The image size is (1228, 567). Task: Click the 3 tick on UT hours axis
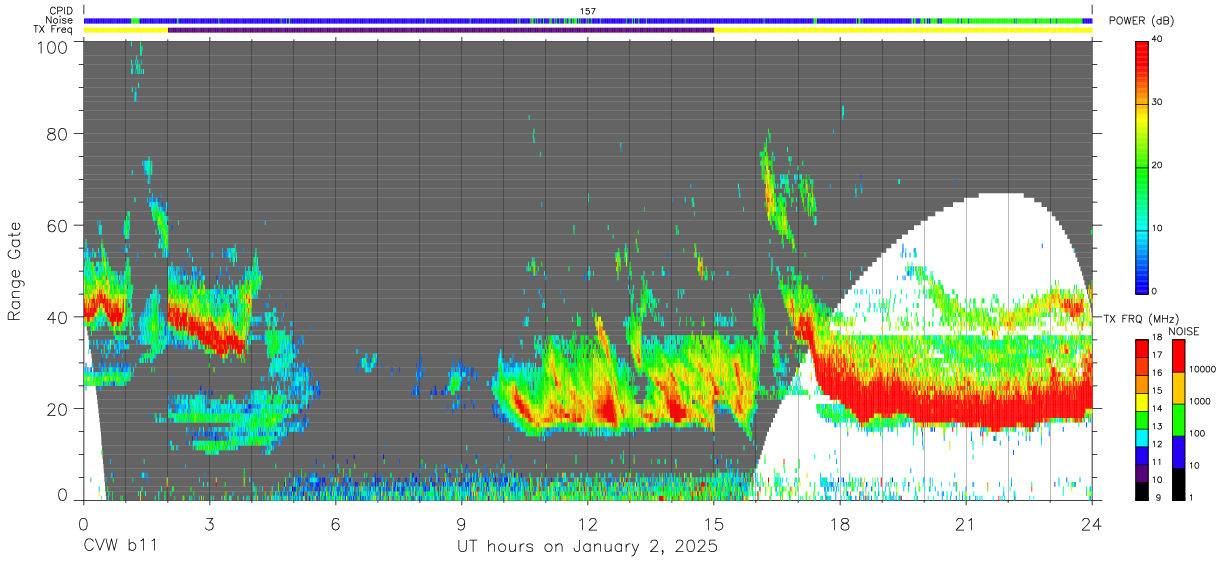209,524
